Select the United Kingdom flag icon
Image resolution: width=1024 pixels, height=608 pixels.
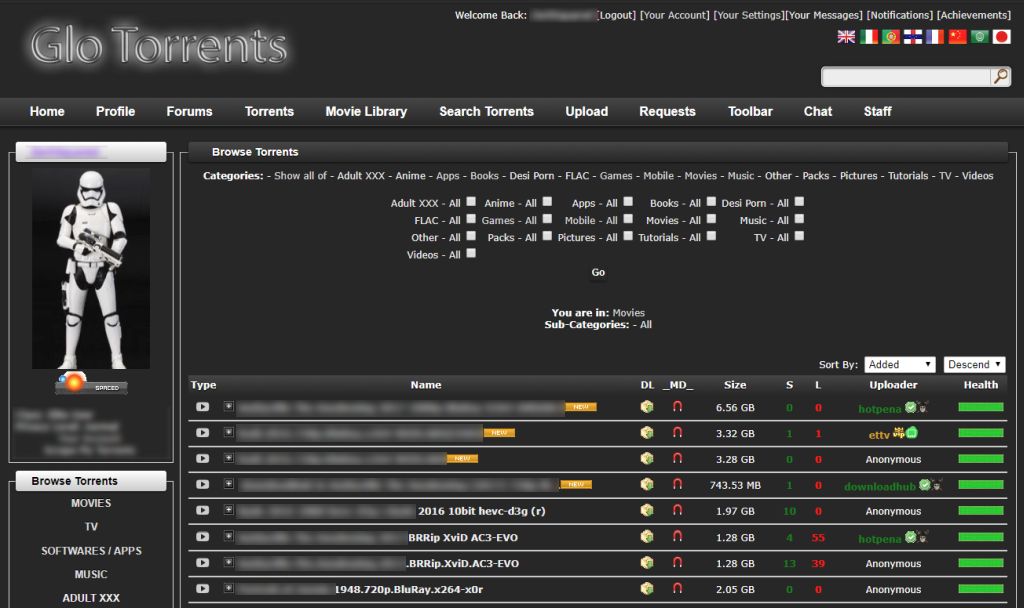[846, 37]
